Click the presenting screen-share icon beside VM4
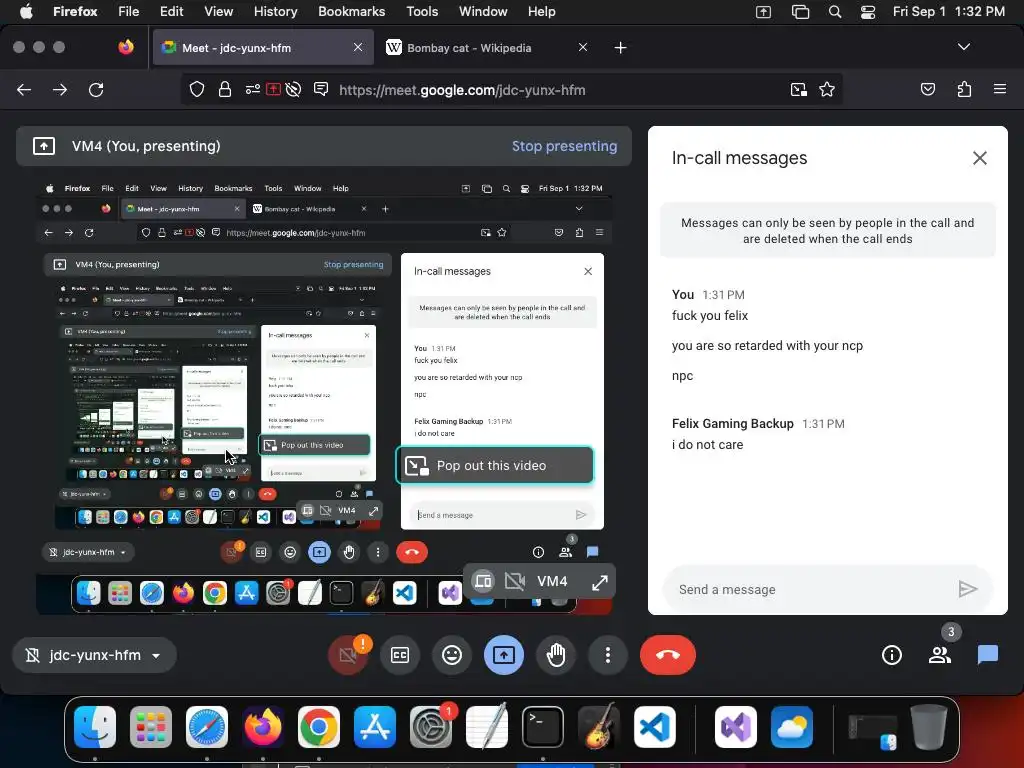 point(44,146)
